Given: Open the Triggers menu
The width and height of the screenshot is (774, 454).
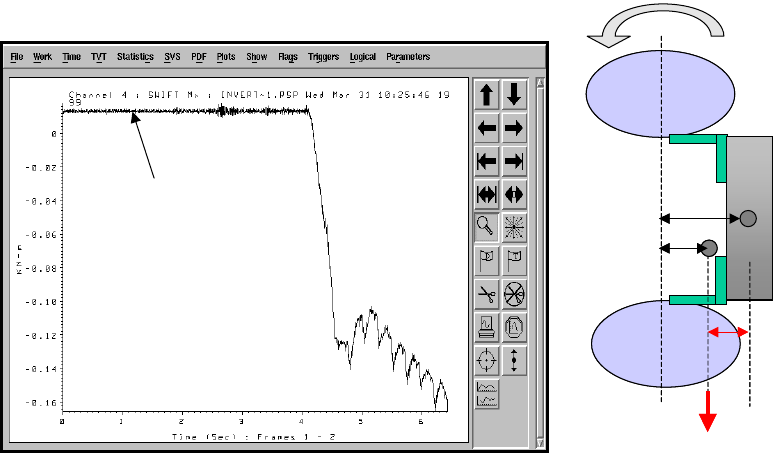Looking at the screenshot, I should pyautogui.click(x=323, y=57).
